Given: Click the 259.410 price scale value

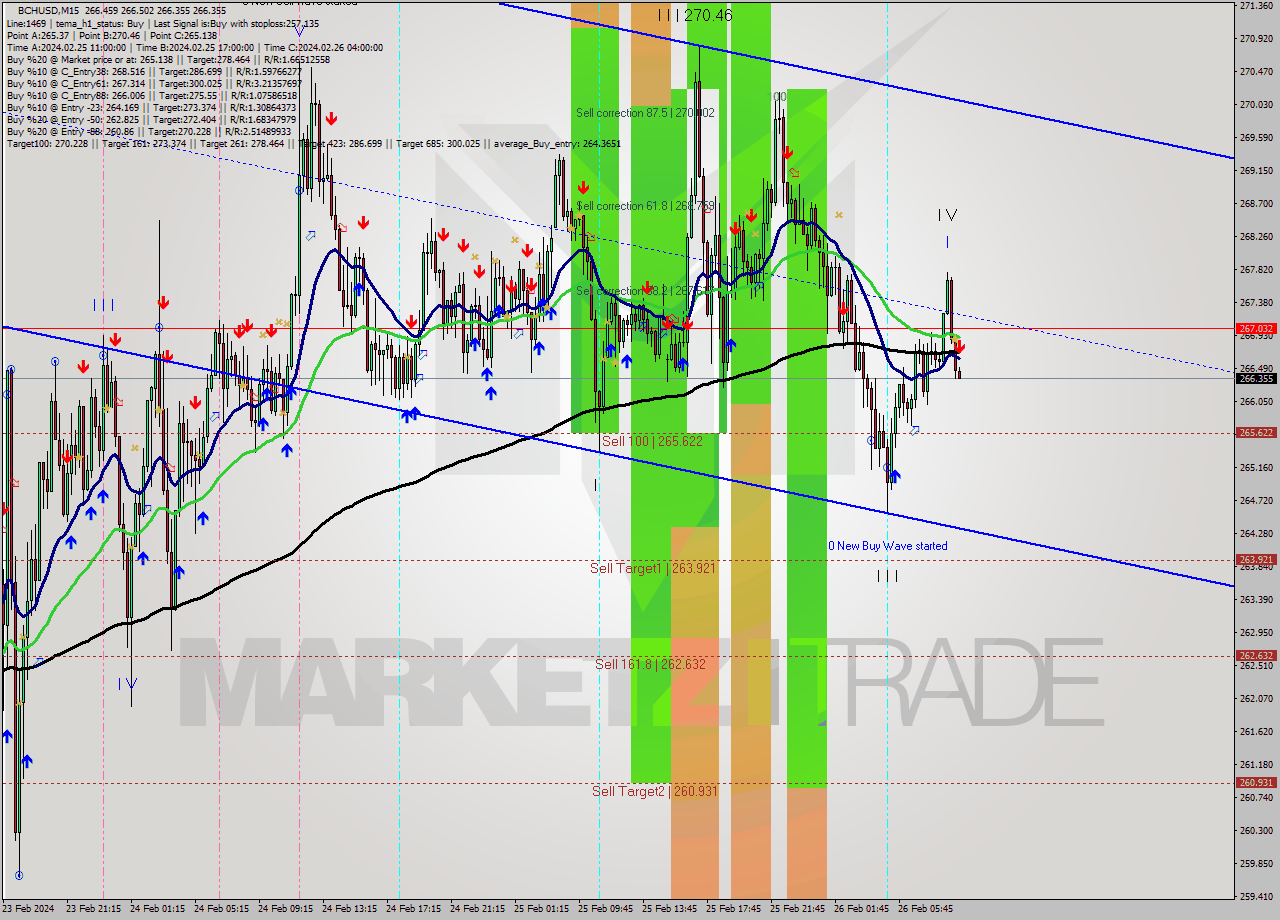Looking at the screenshot, I should pyautogui.click(x=1256, y=896).
